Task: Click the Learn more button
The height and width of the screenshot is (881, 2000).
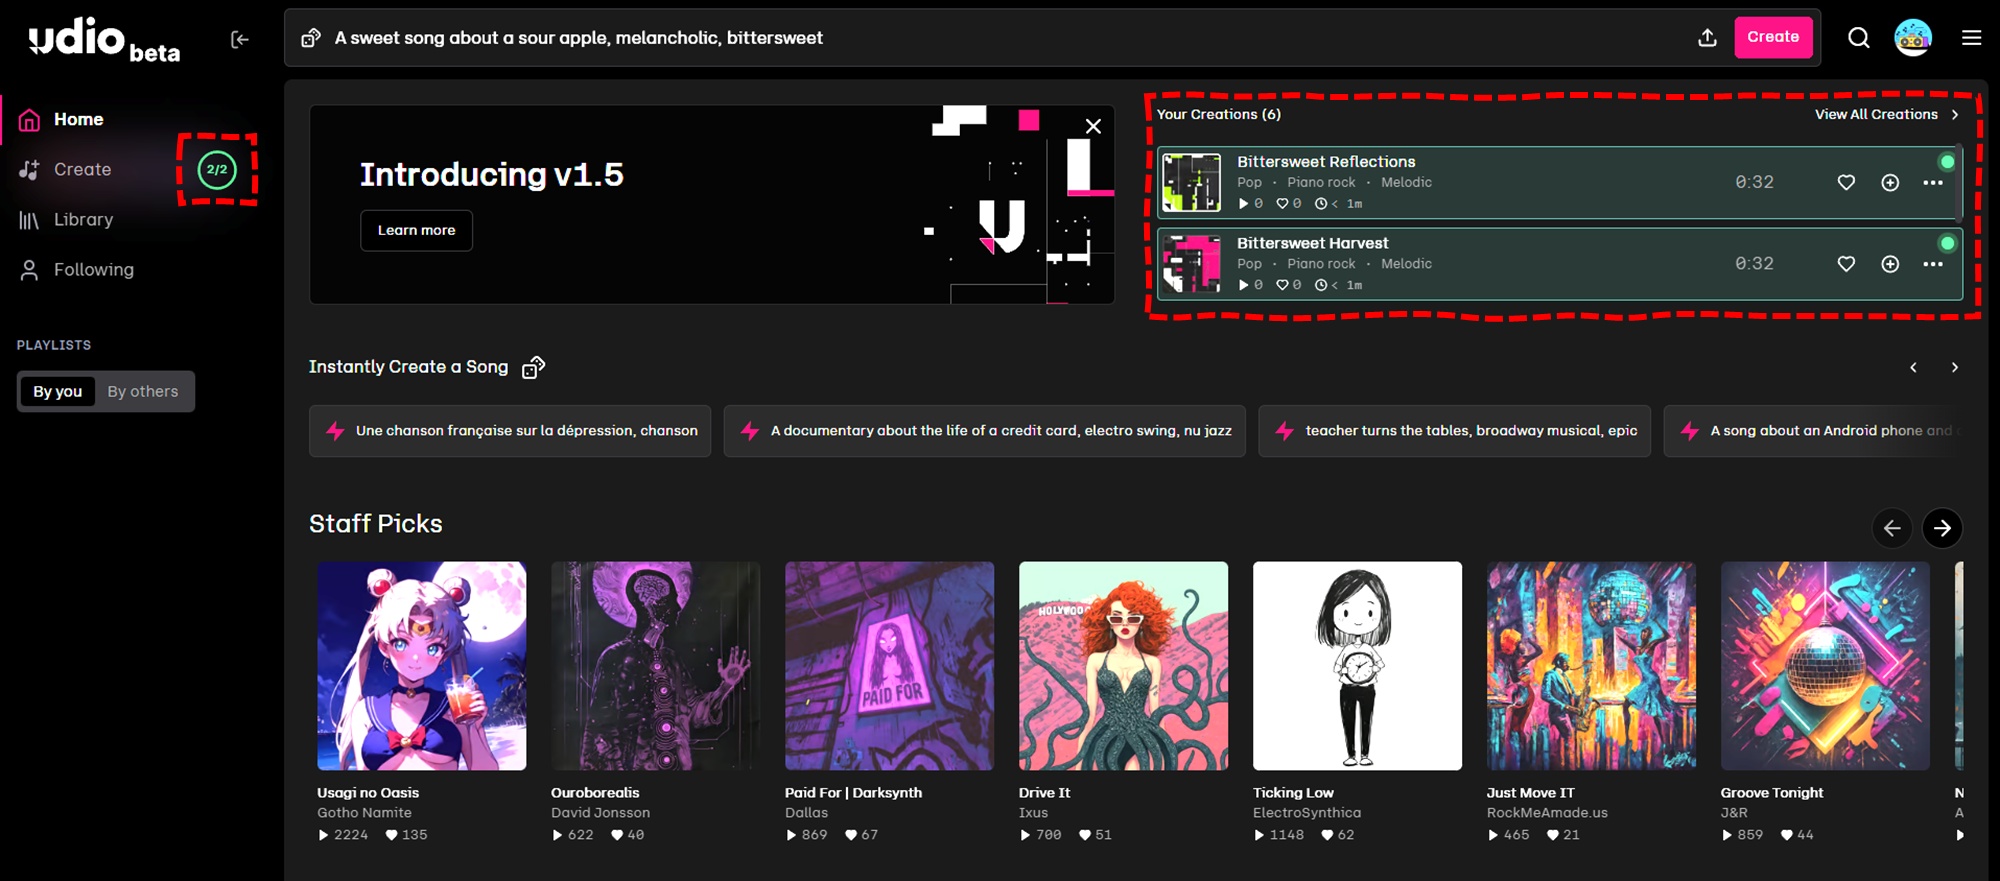Action: point(416,230)
